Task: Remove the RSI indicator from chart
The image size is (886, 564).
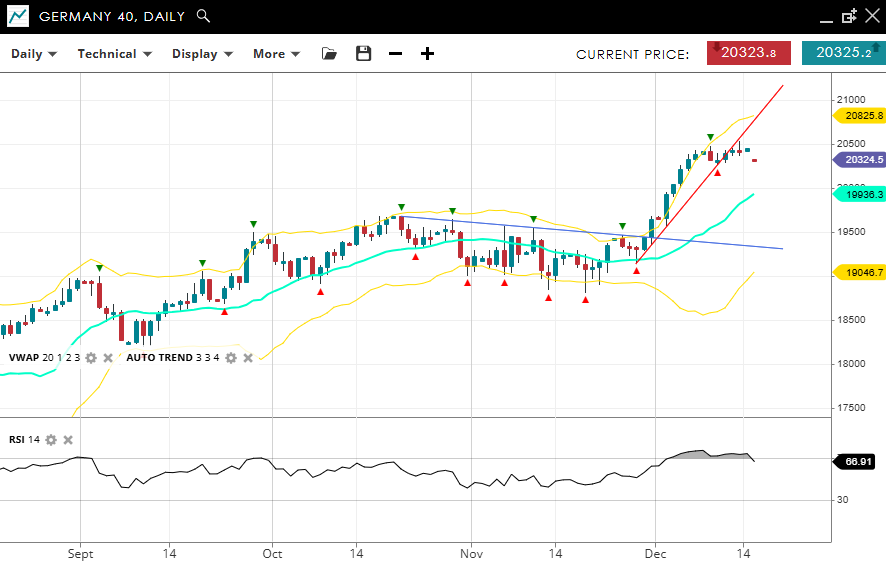Action: click(x=68, y=440)
